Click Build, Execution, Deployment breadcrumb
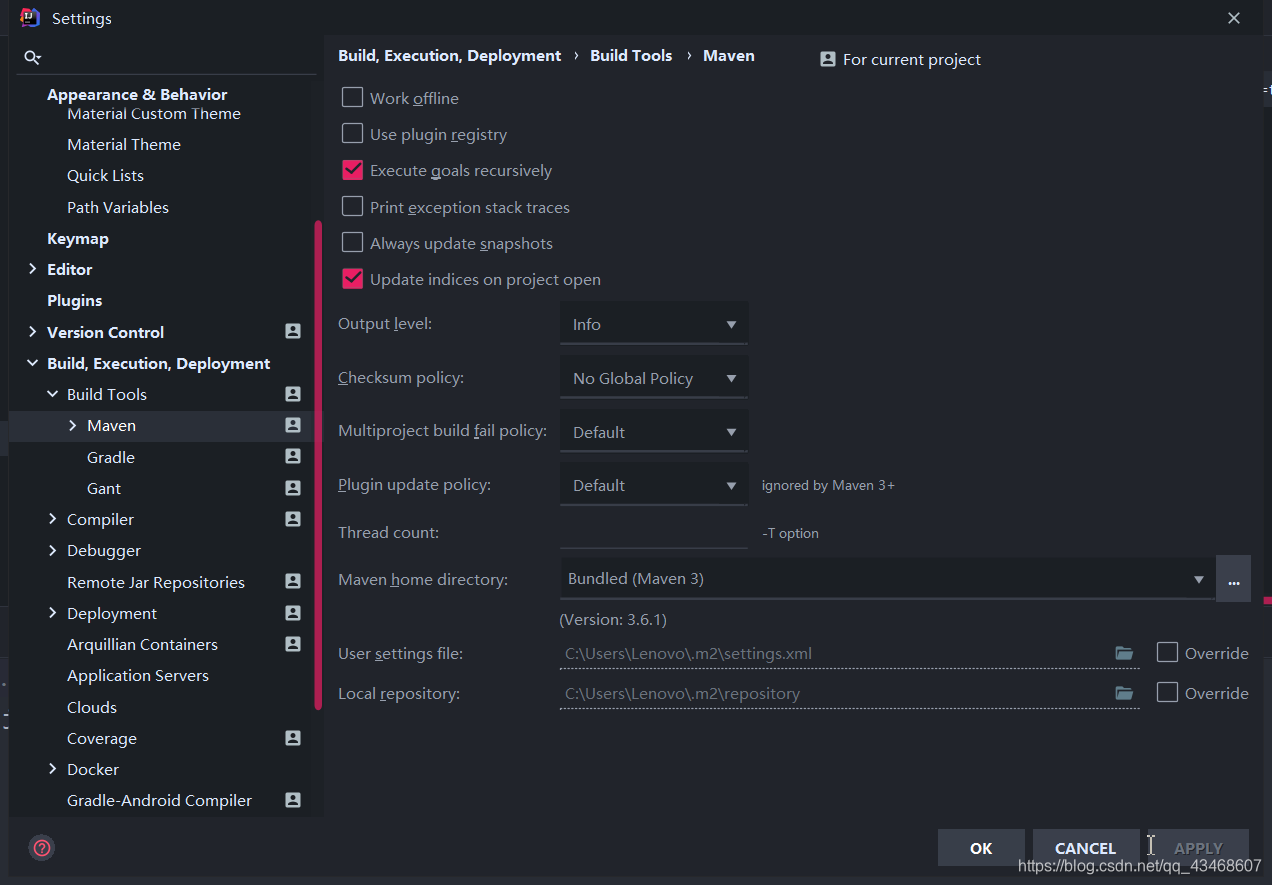The height and width of the screenshot is (885, 1272). (x=450, y=56)
